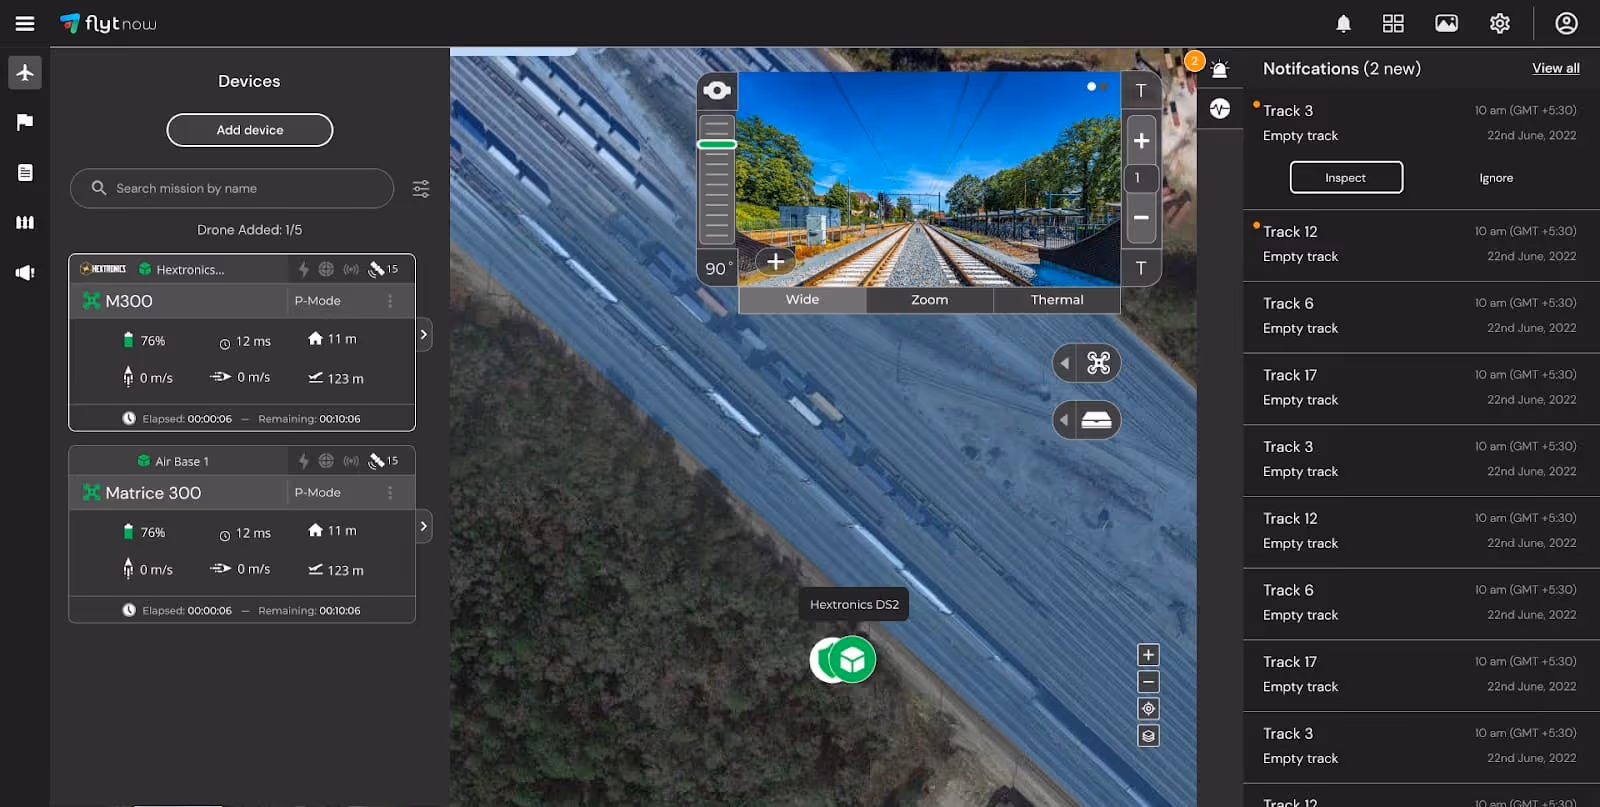
Task: Recenter the map location
Action: pos(1148,709)
